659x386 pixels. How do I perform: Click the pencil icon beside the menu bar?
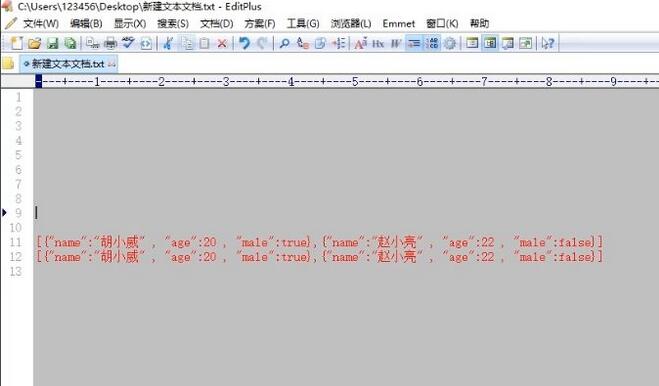[11, 24]
